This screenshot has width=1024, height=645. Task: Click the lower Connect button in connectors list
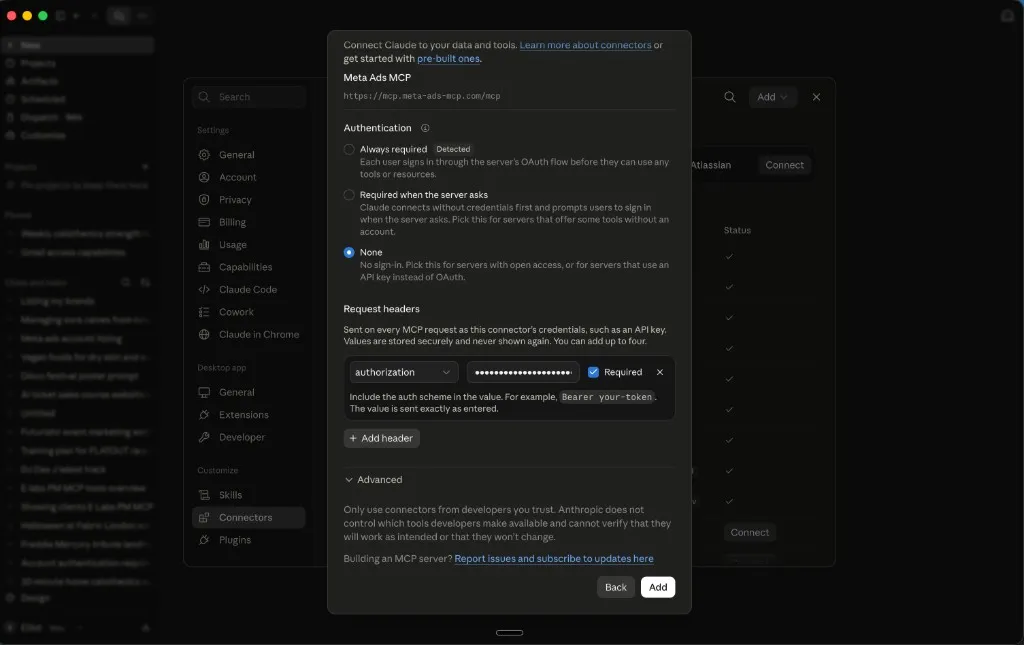tap(750, 533)
